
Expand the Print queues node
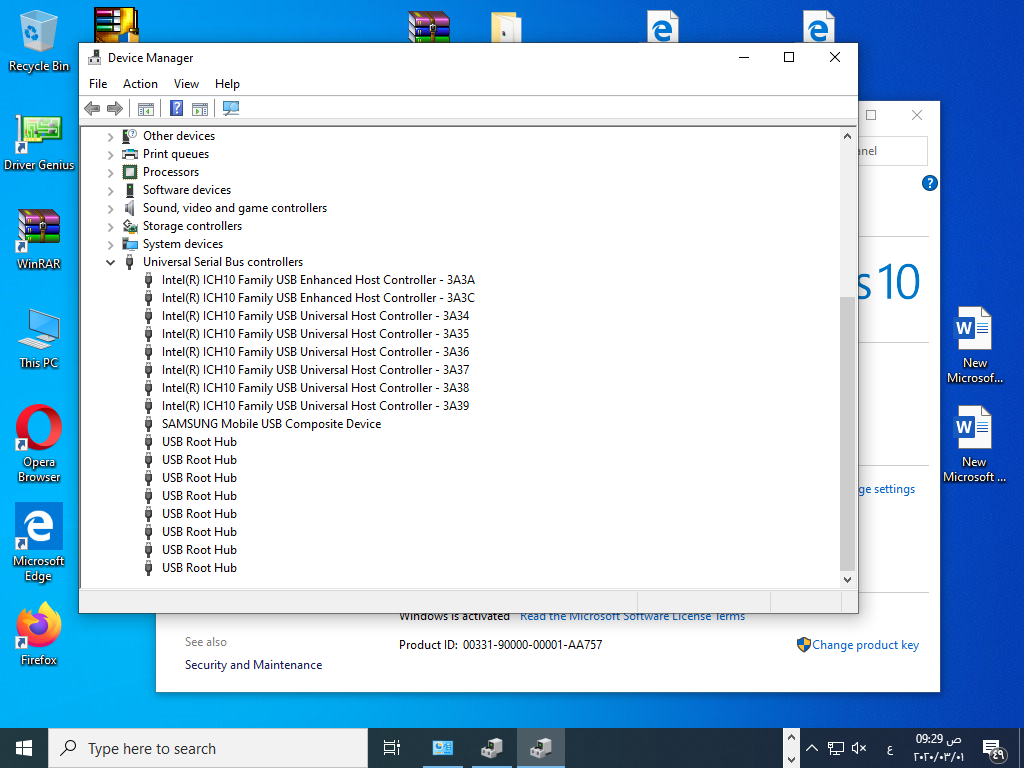point(110,155)
